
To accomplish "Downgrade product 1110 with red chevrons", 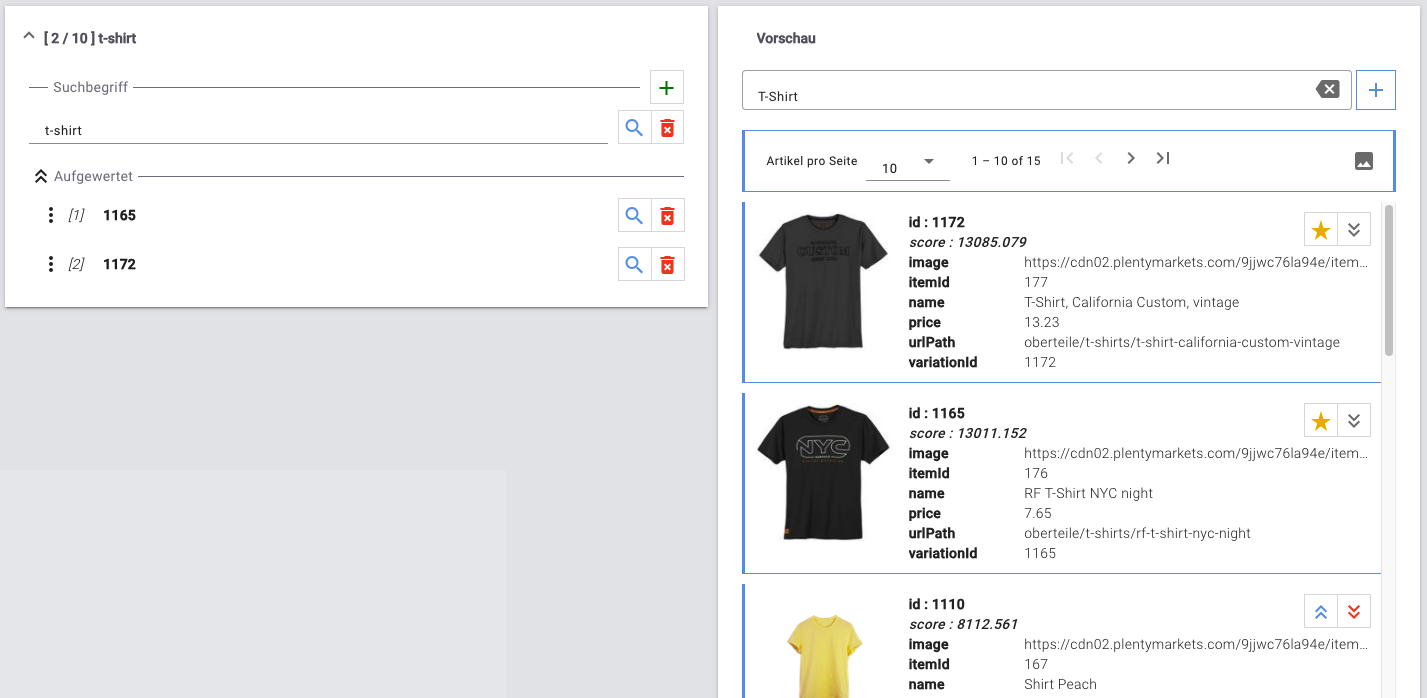I will pyautogui.click(x=1354, y=612).
